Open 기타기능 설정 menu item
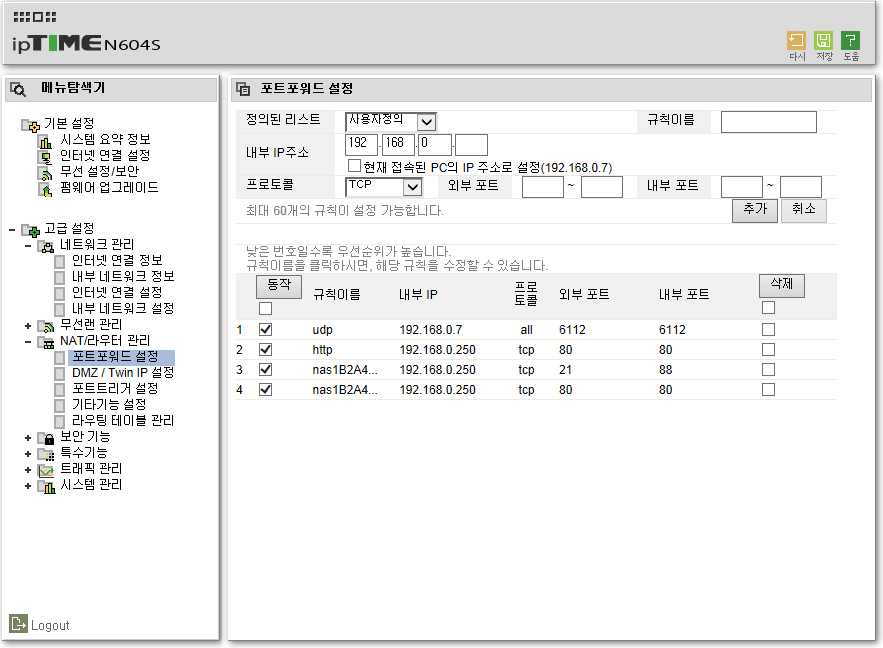This screenshot has width=883, height=648. (109, 405)
